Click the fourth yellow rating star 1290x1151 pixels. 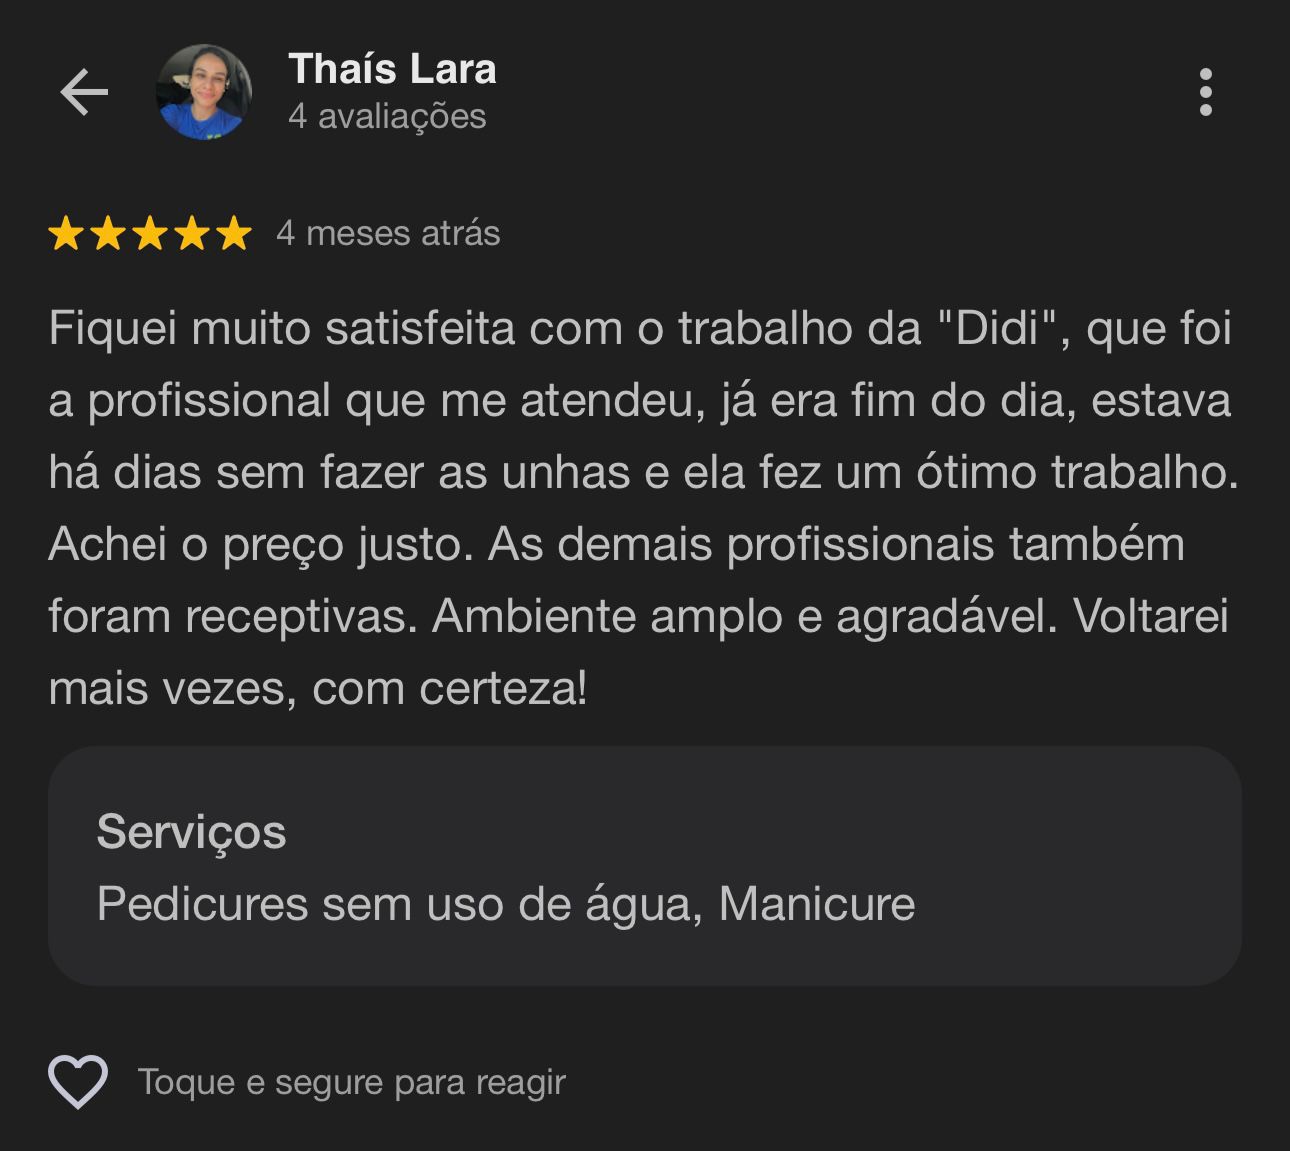coord(192,233)
